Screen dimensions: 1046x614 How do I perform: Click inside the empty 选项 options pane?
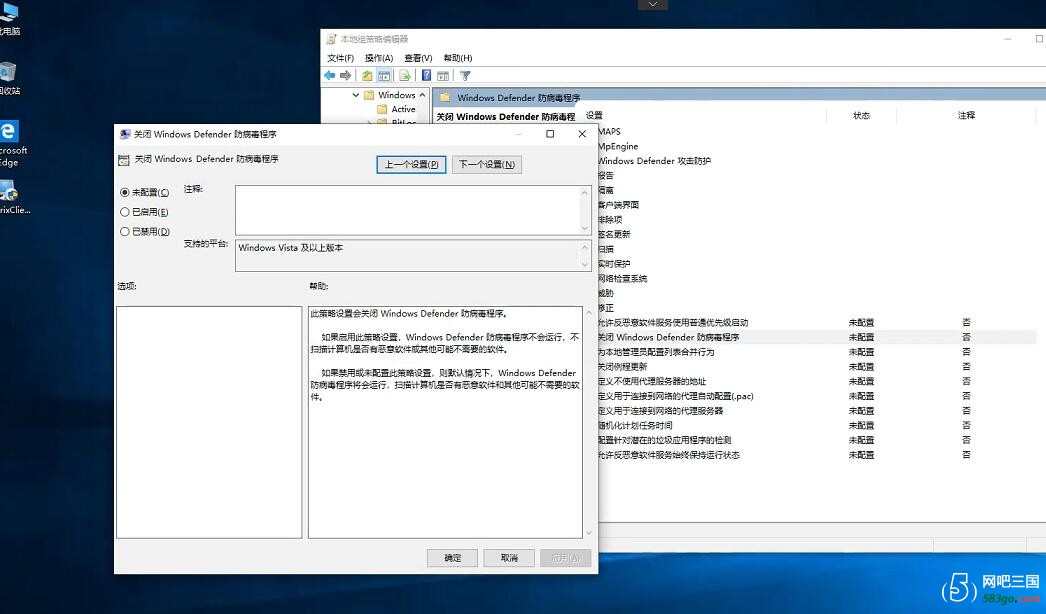pyautogui.click(x=209, y=422)
